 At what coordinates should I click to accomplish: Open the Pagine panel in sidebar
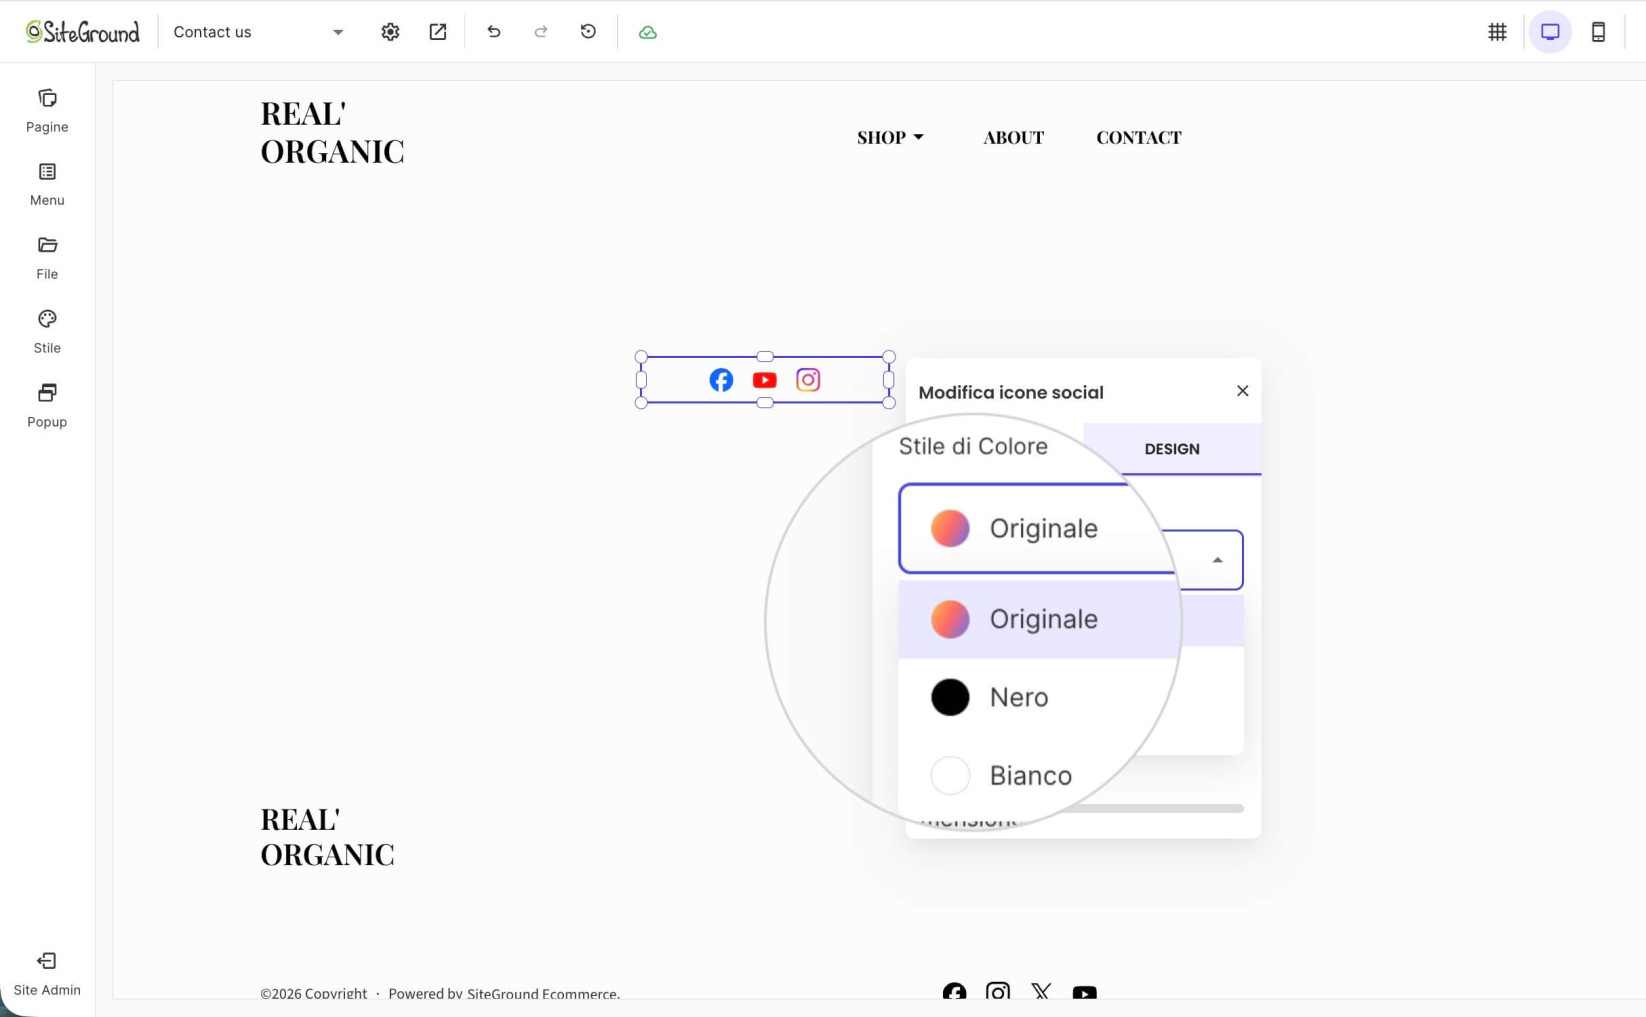pos(47,111)
